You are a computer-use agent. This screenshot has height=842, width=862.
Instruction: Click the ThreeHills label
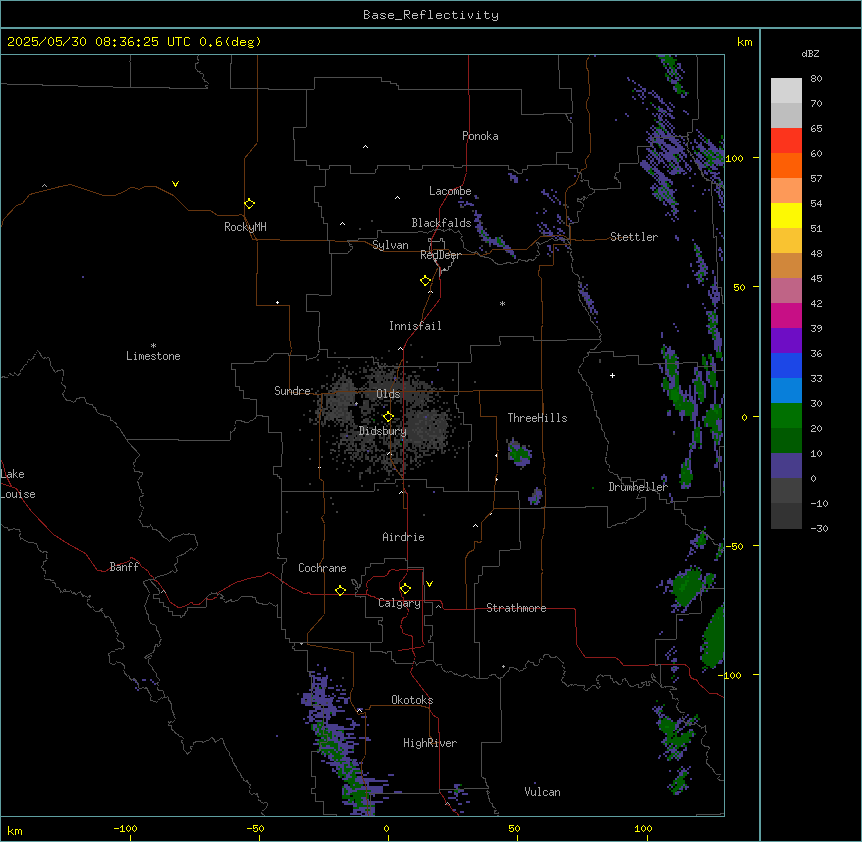537,418
